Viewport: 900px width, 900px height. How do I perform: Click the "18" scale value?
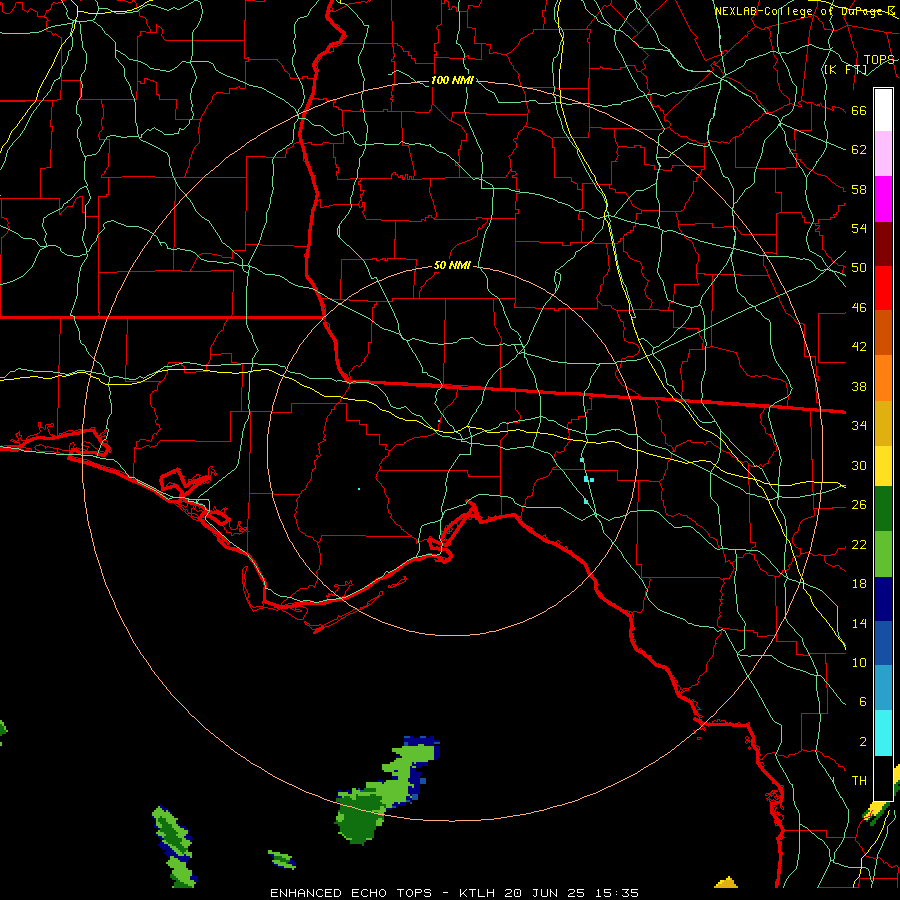click(859, 584)
